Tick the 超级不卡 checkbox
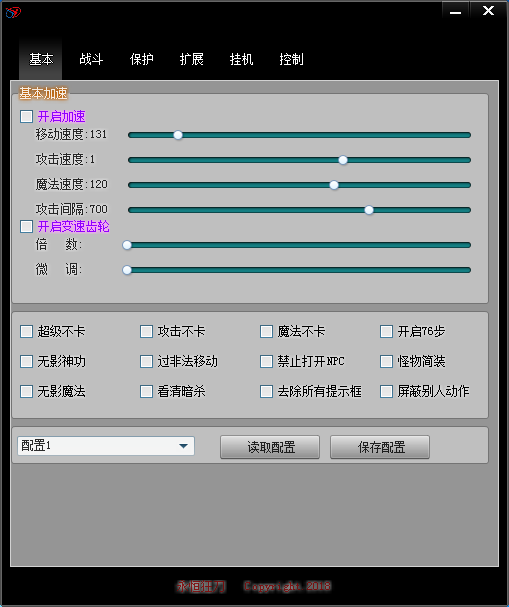This screenshot has width=509, height=607. click(x=26, y=331)
